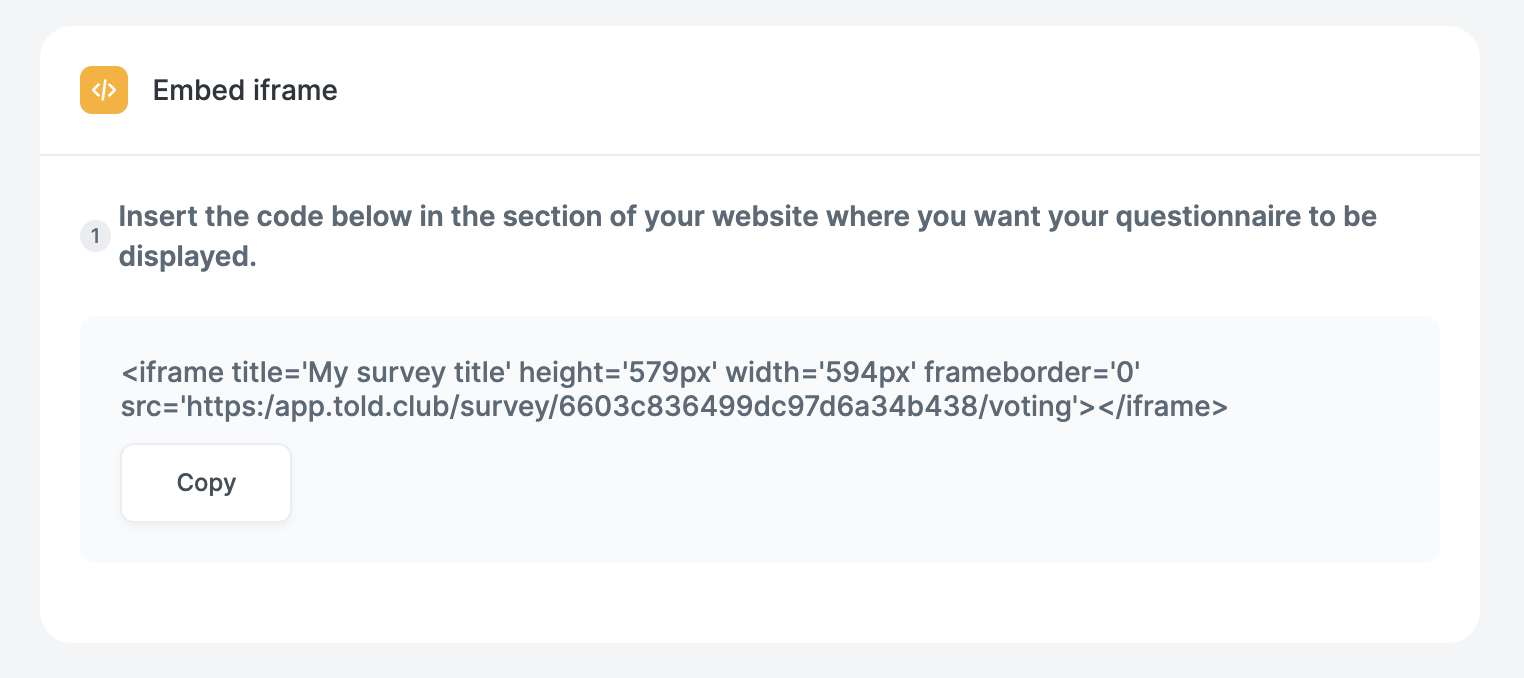Click the Copy button

(206, 483)
